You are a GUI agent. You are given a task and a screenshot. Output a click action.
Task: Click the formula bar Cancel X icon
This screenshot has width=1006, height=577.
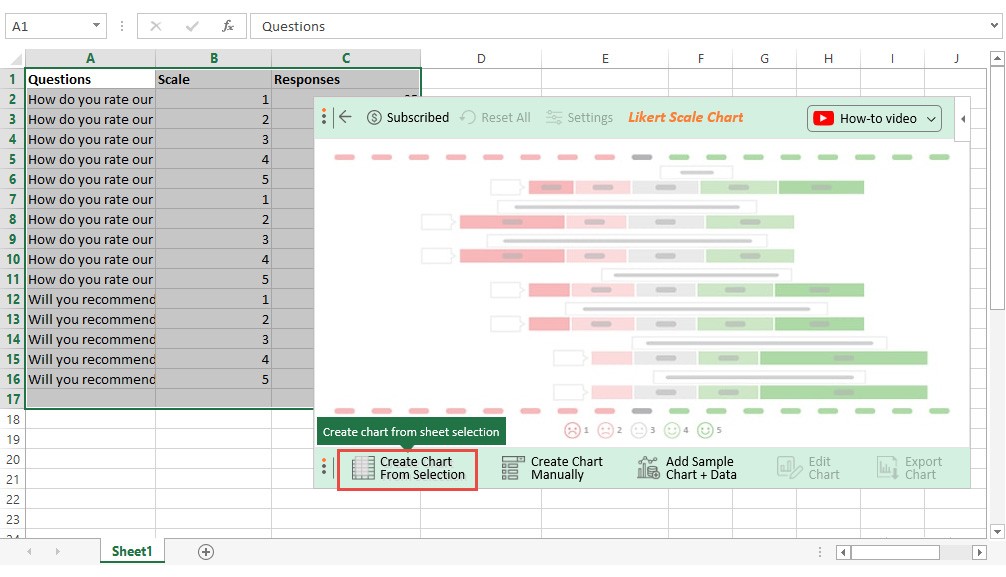(155, 26)
